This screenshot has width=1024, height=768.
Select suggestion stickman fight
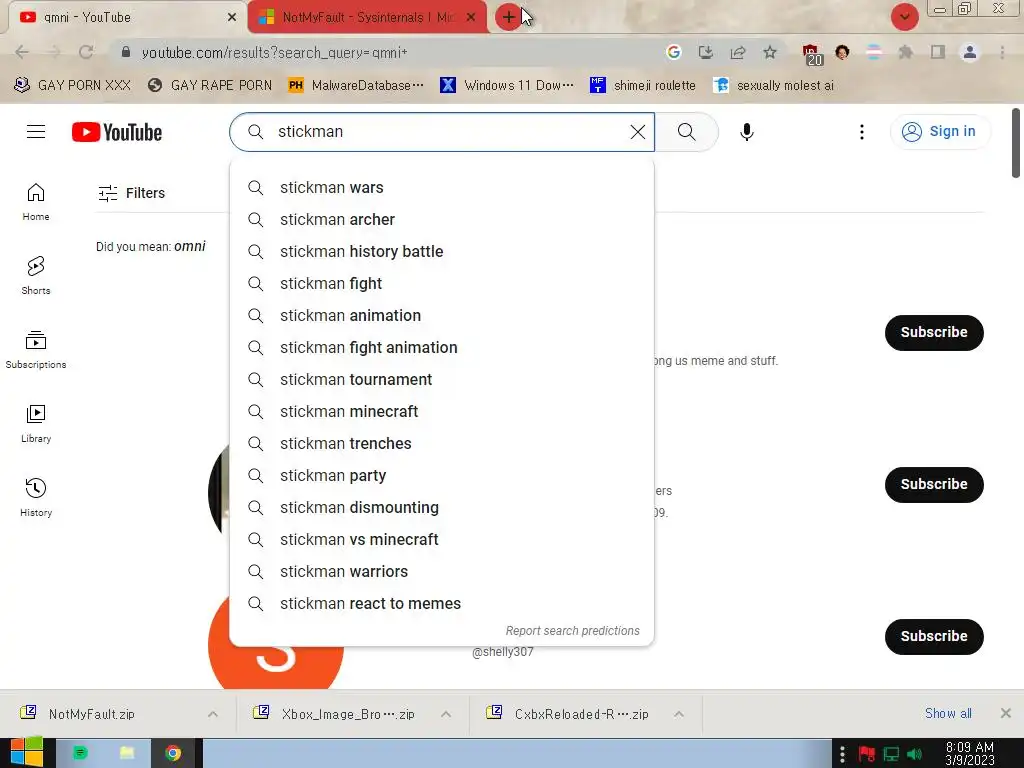(441, 283)
